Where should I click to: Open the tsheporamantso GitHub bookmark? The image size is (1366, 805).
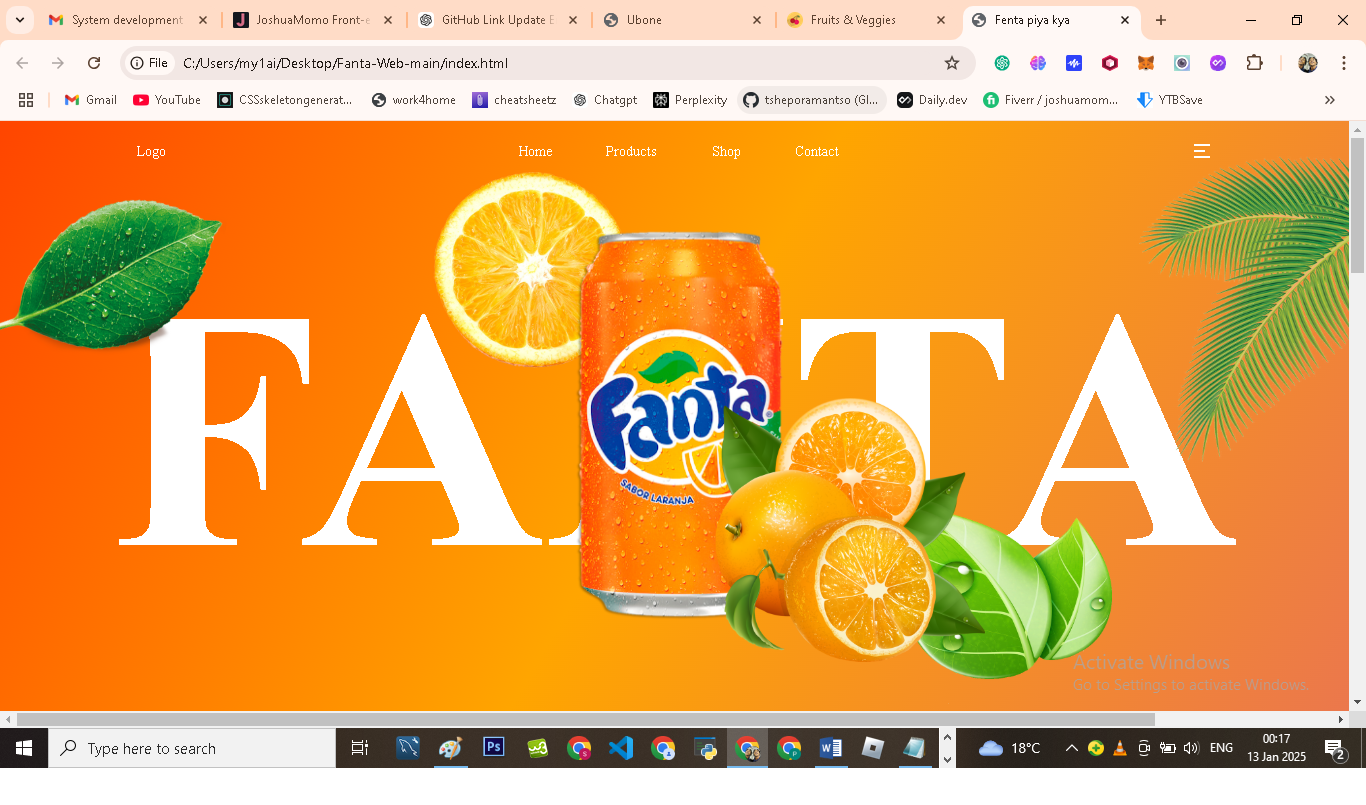pos(811,100)
